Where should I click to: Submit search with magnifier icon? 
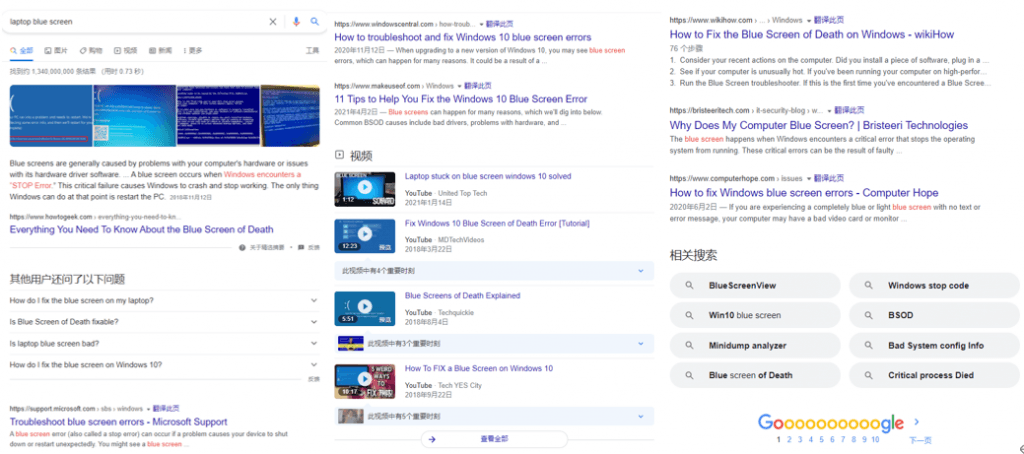[x=315, y=22]
